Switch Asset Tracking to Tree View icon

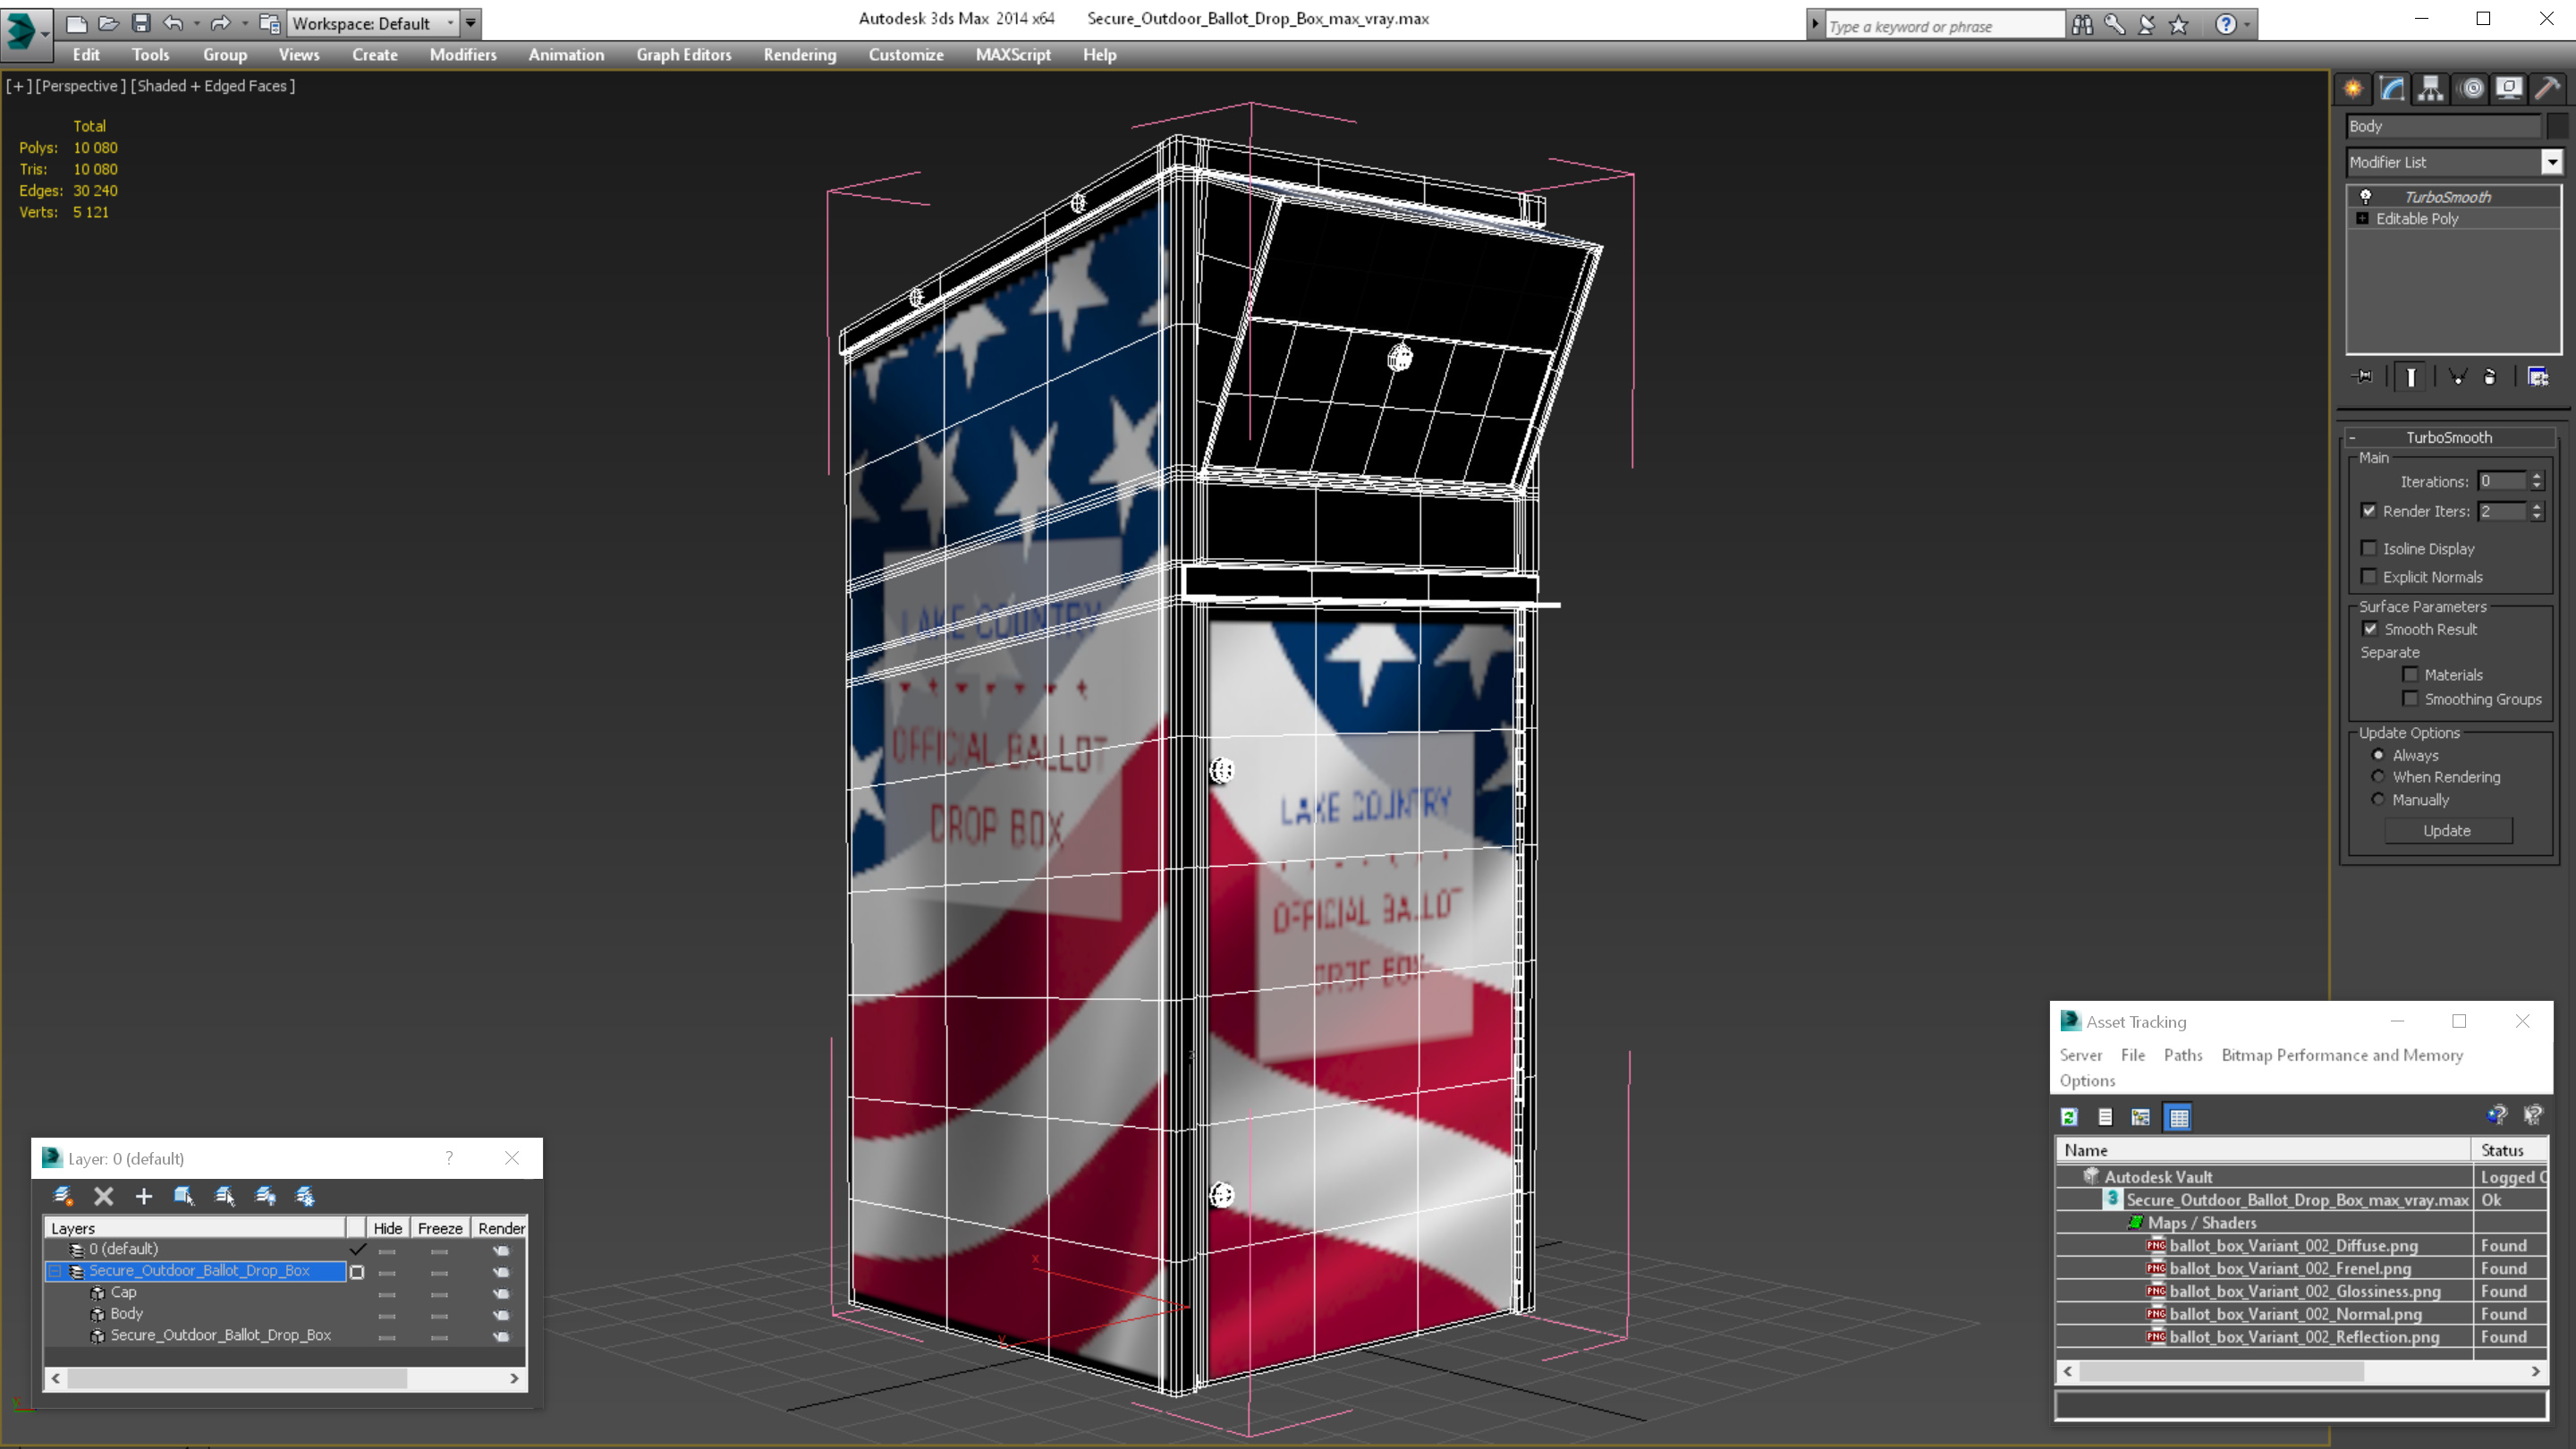point(2141,1117)
